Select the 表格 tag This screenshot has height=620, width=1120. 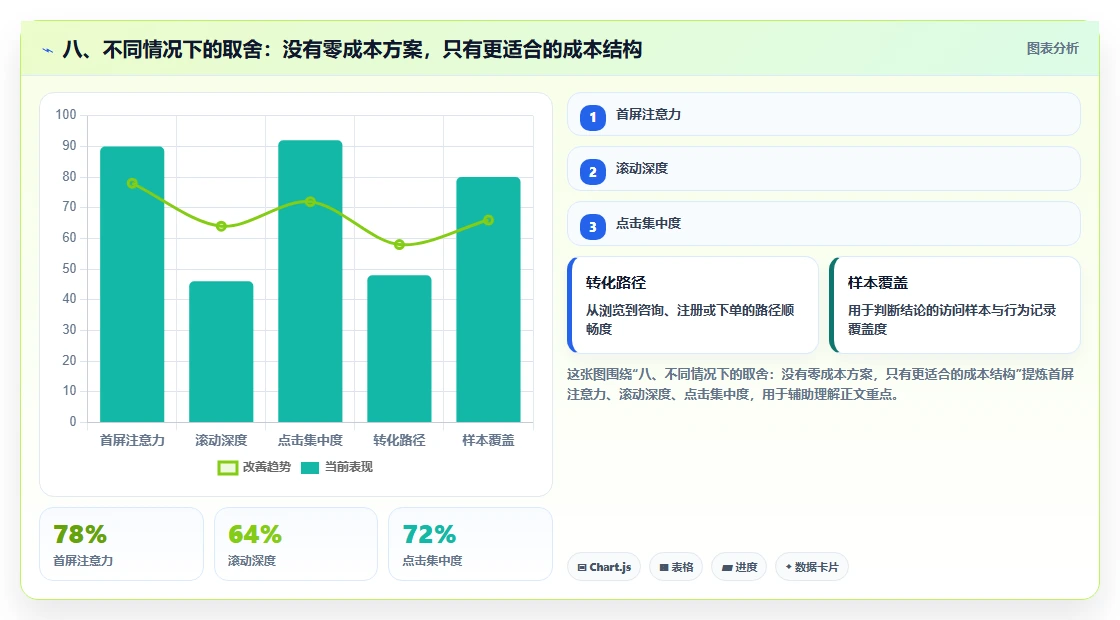(676, 567)
